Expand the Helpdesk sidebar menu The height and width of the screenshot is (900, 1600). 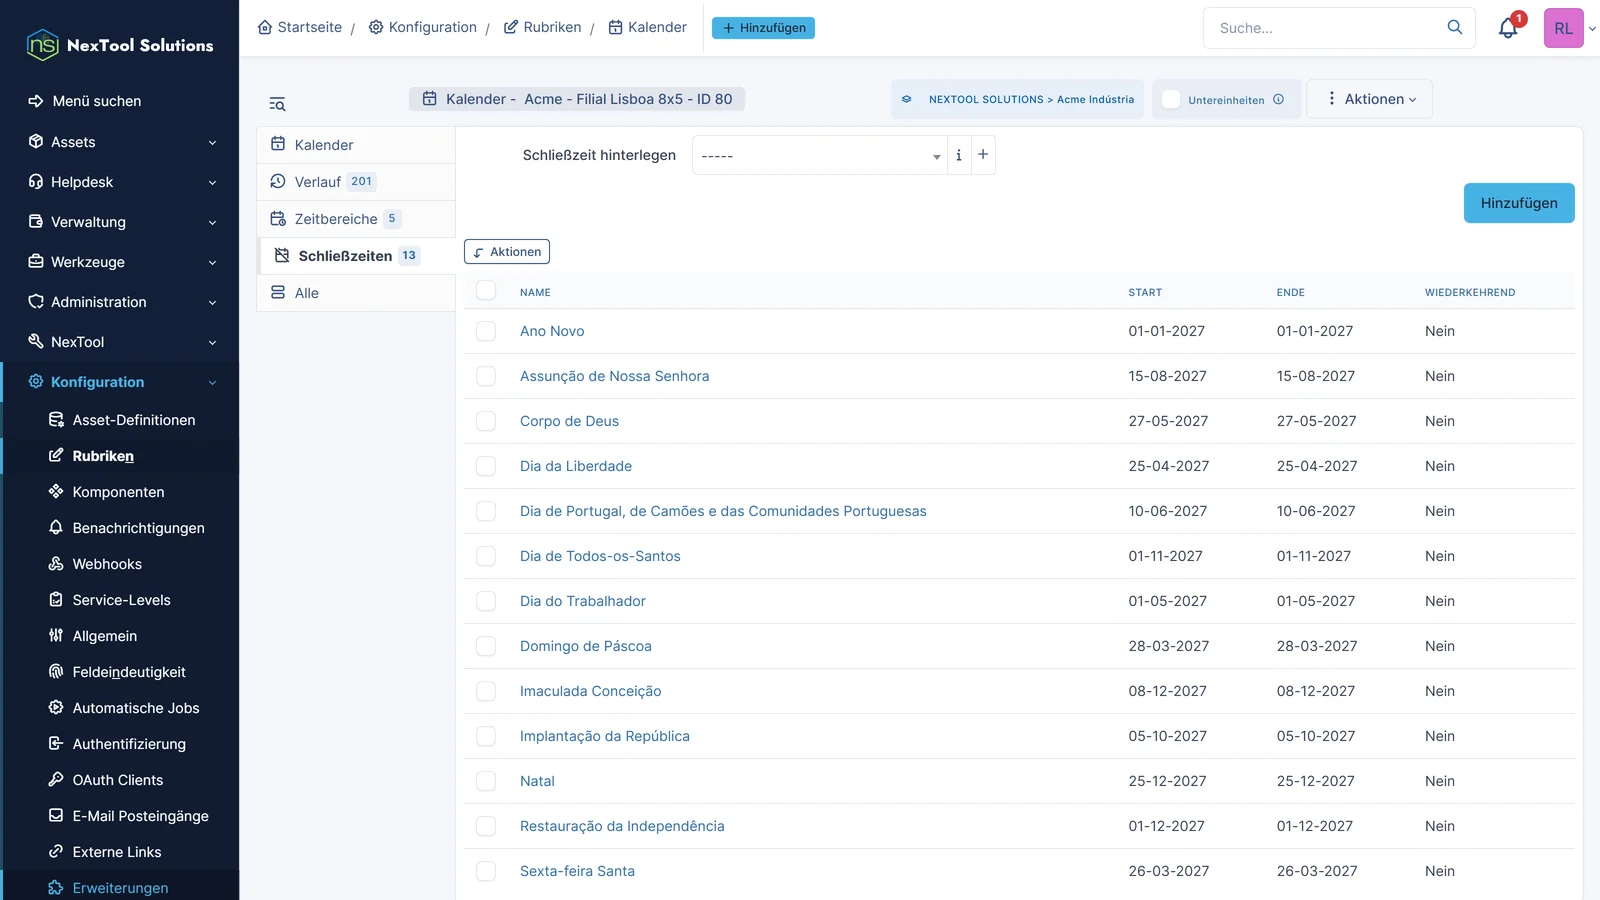click(120, 182)
